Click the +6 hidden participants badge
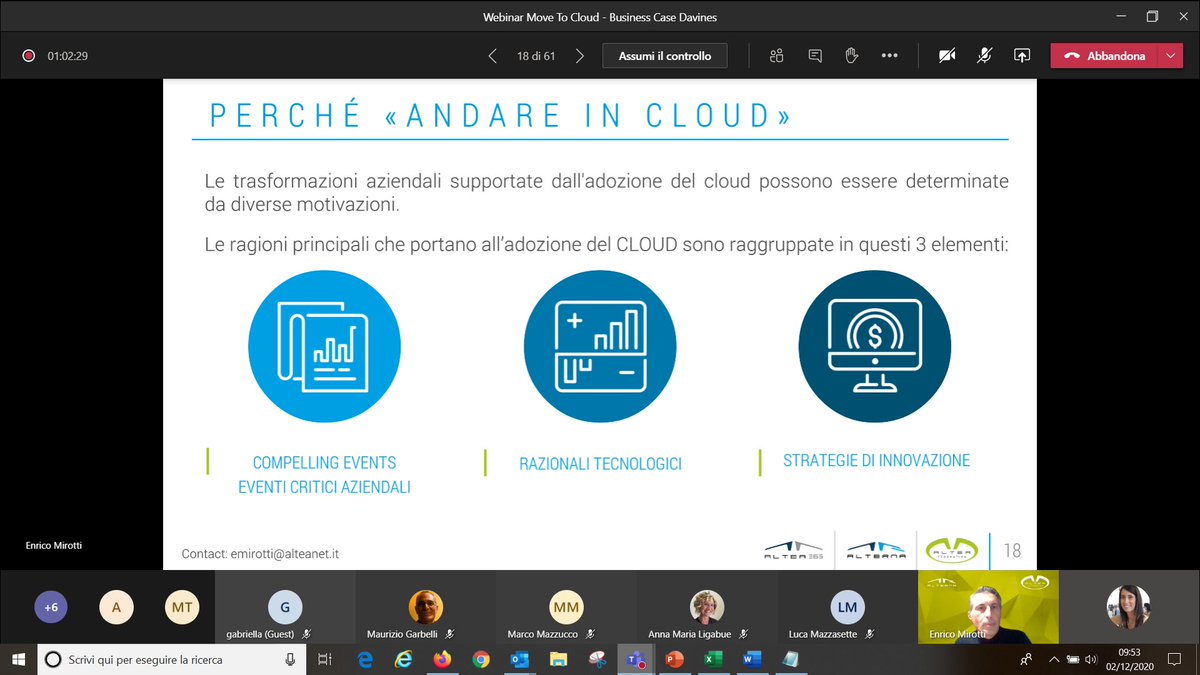Viewport: 1200px width, 675px height. (51, 607)
